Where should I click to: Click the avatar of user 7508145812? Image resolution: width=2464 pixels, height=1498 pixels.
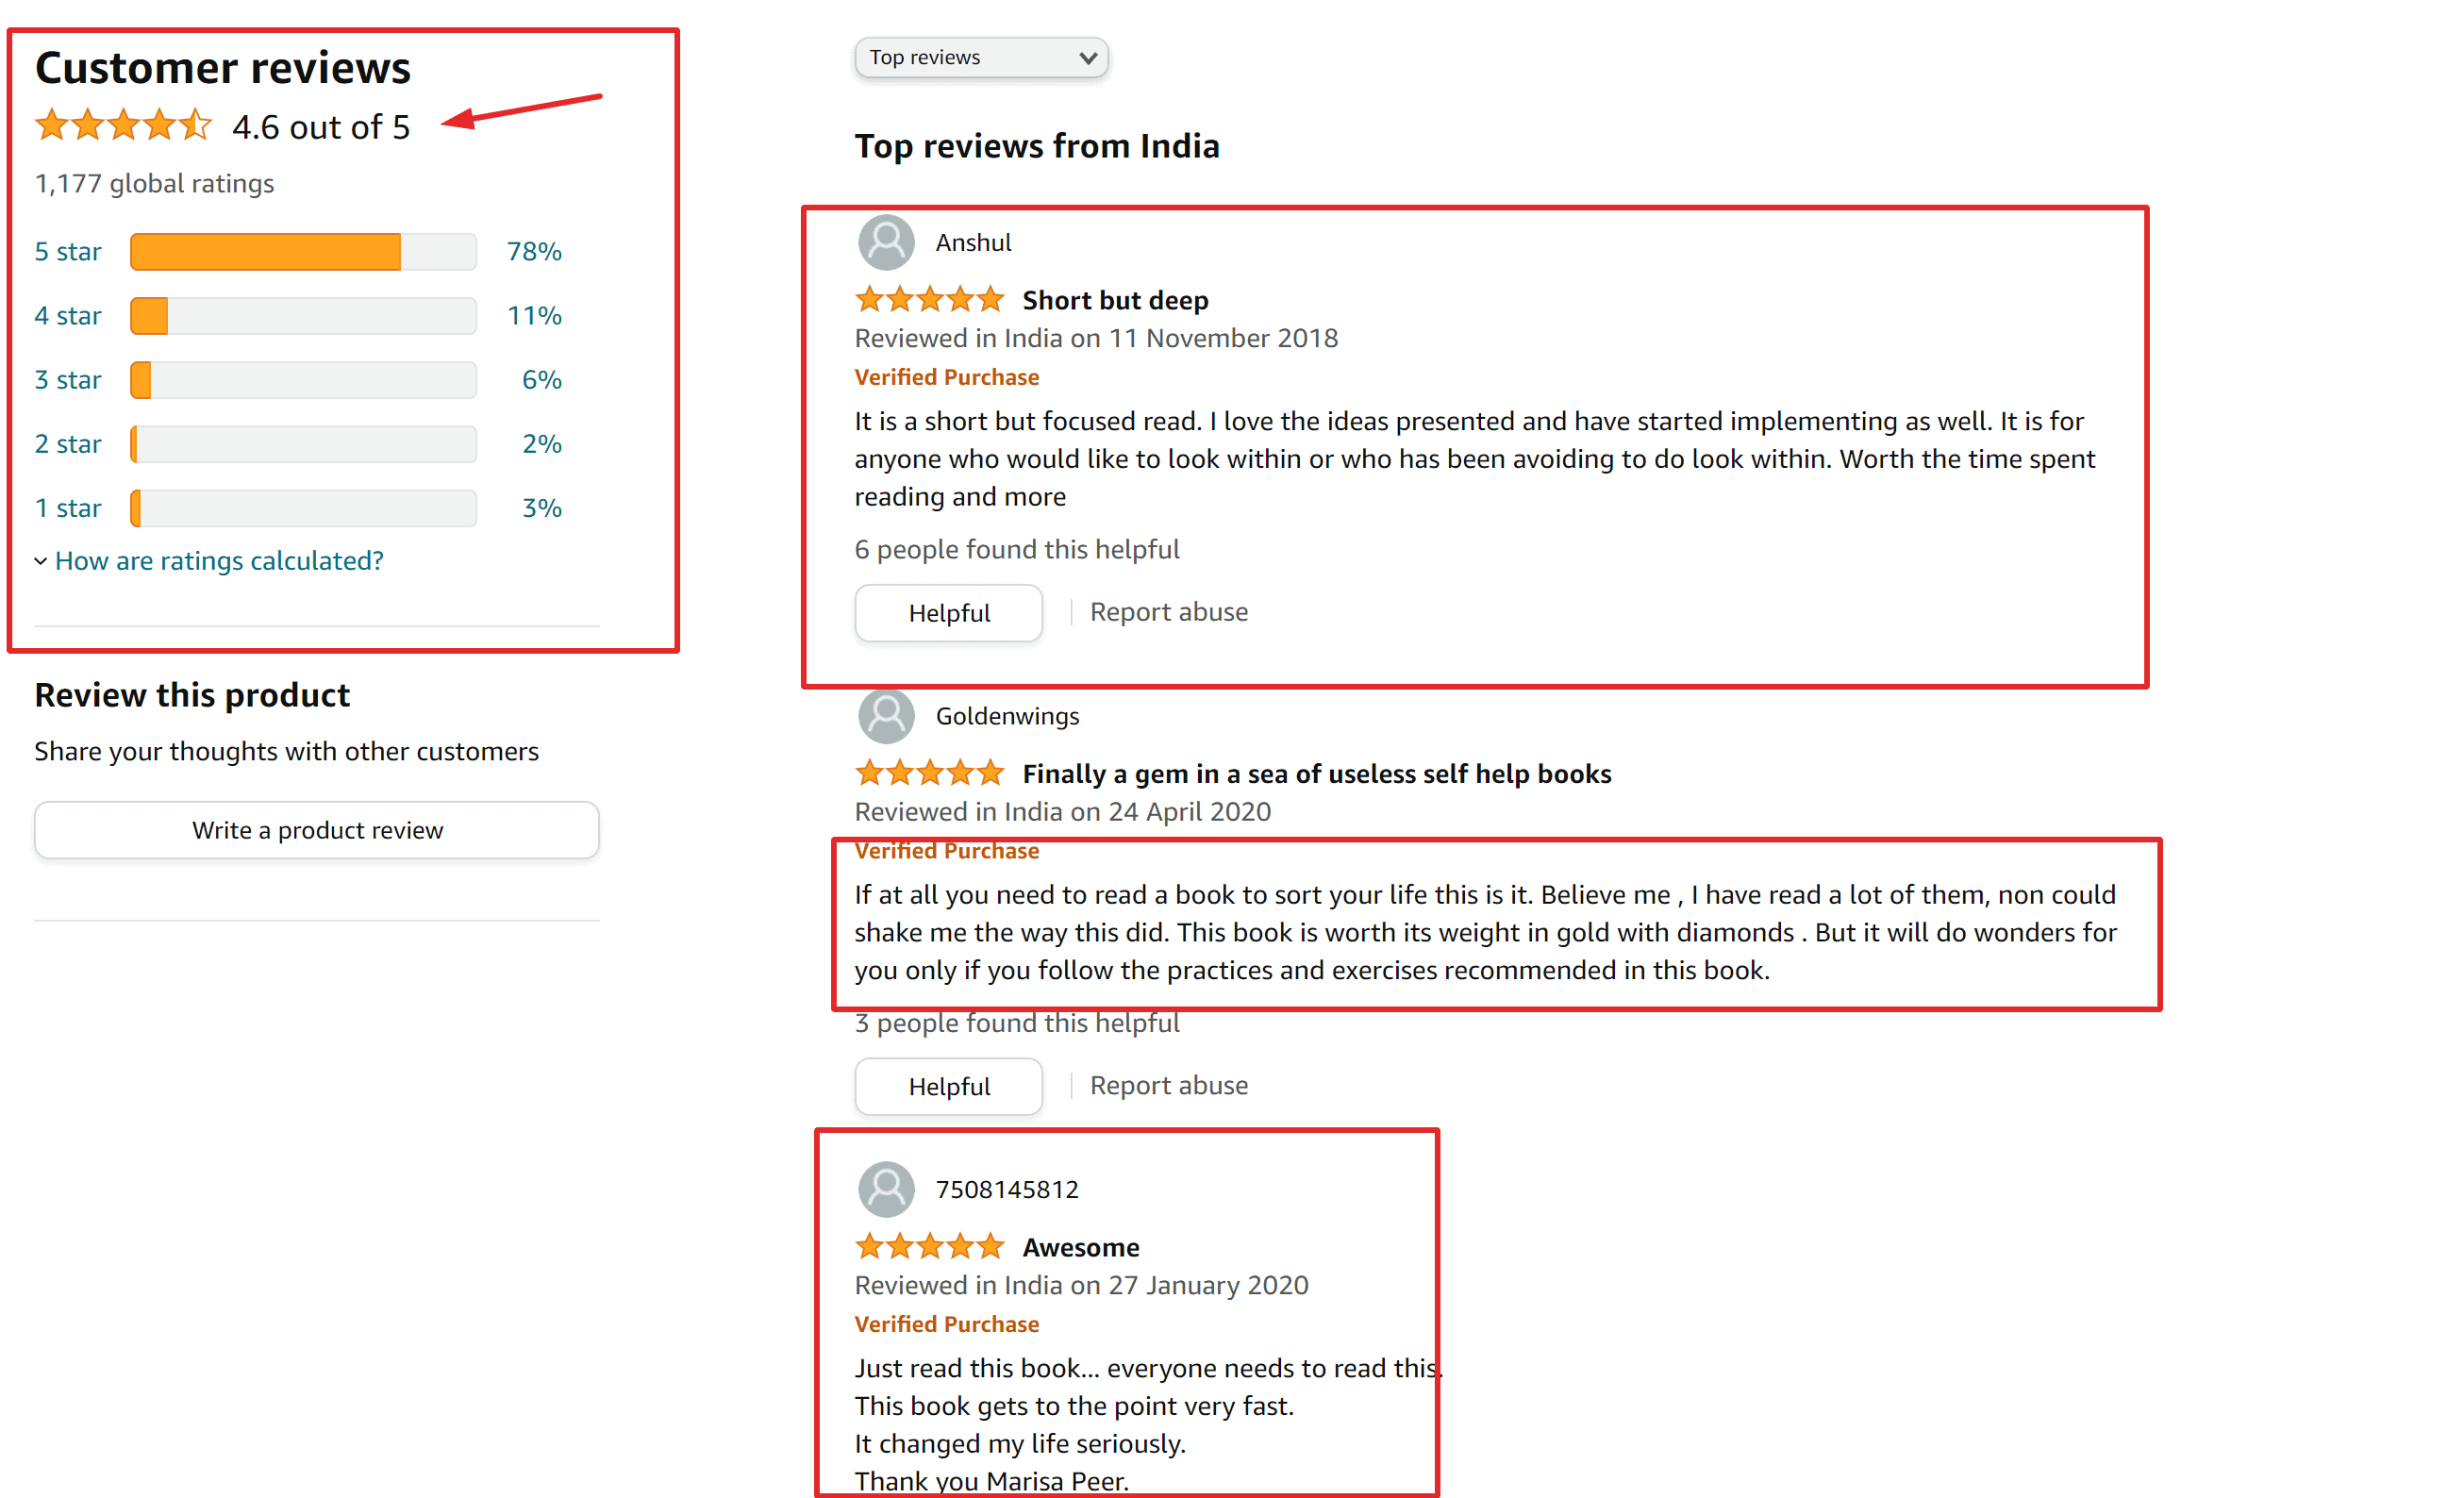pyautogui.click(x=885, y=1189)
